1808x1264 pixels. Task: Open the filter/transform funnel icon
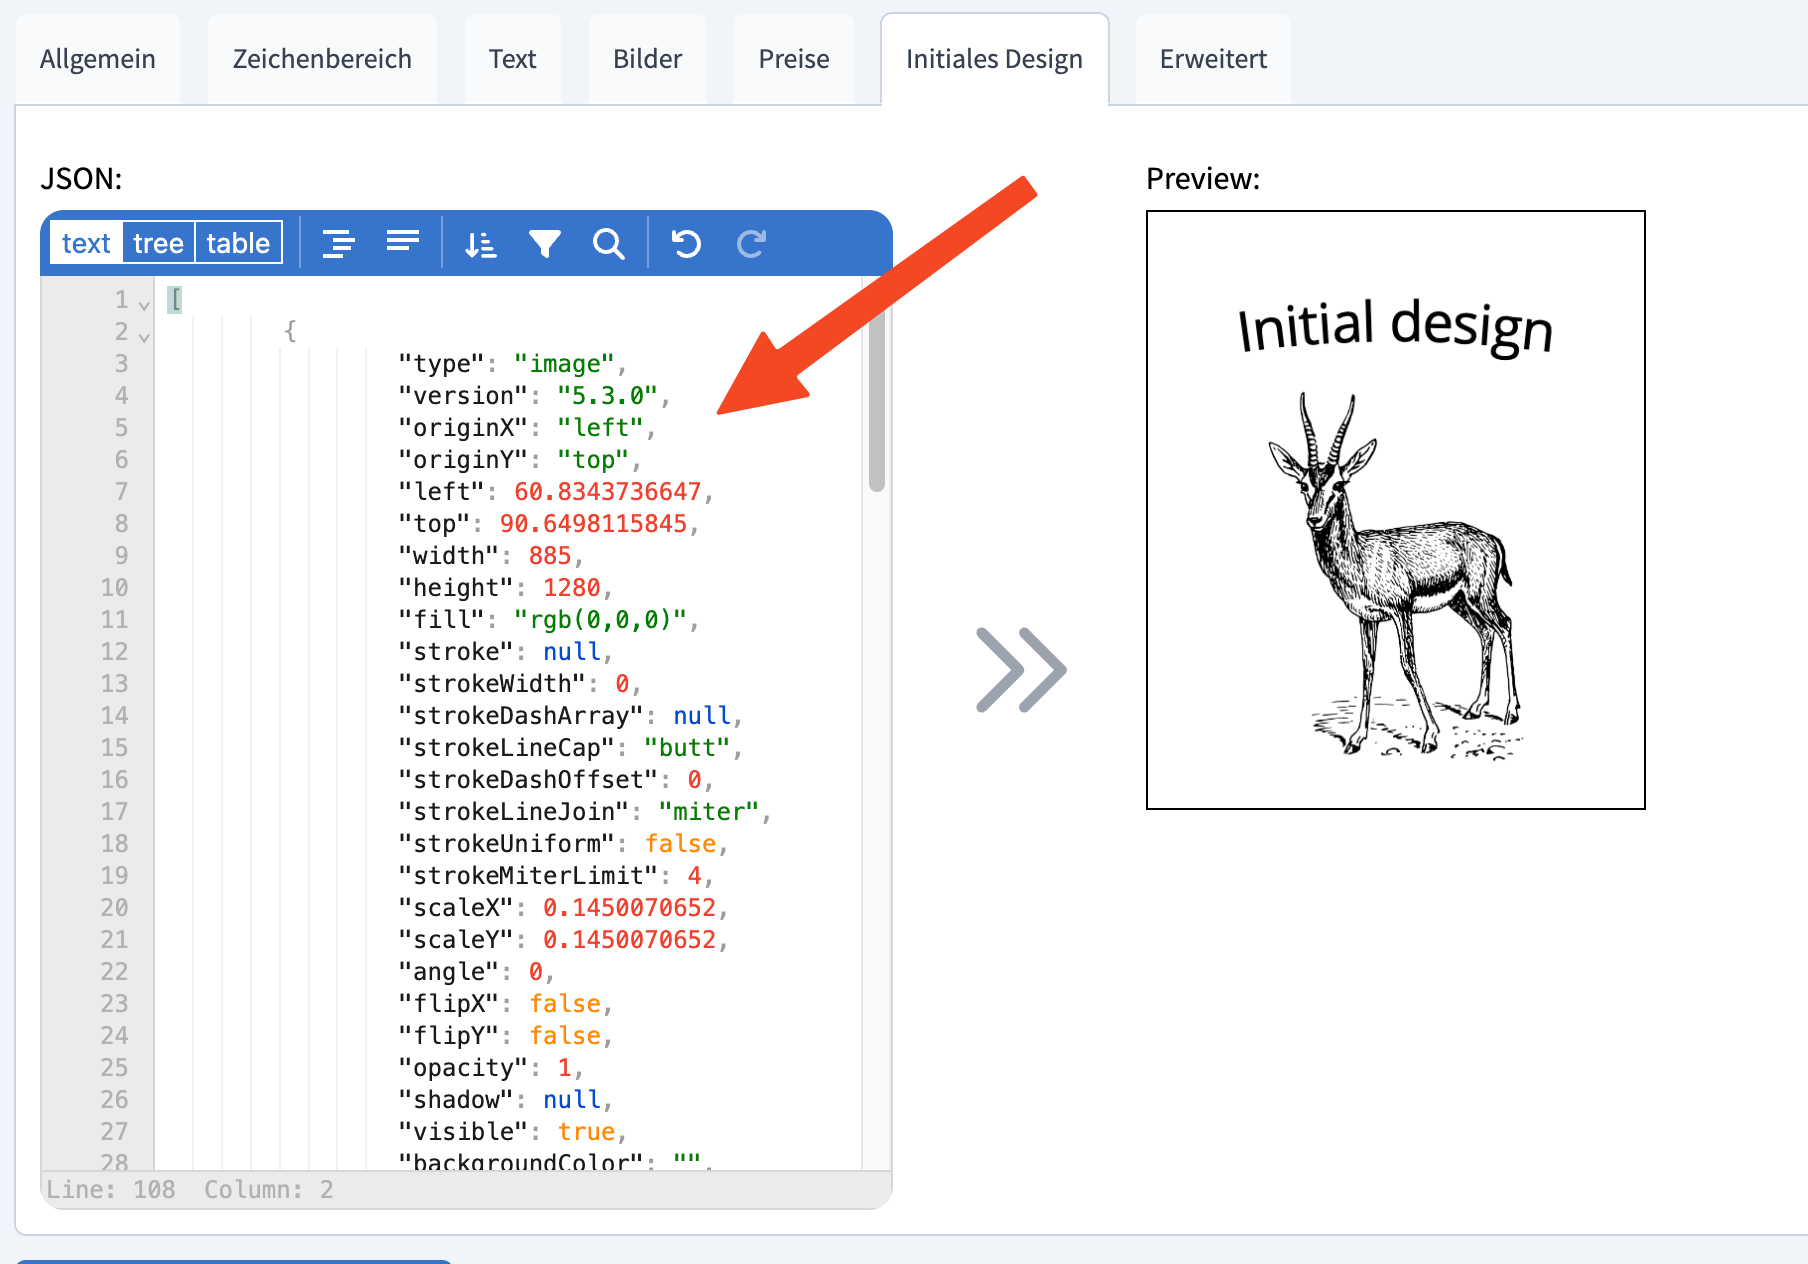pos(545,243)
